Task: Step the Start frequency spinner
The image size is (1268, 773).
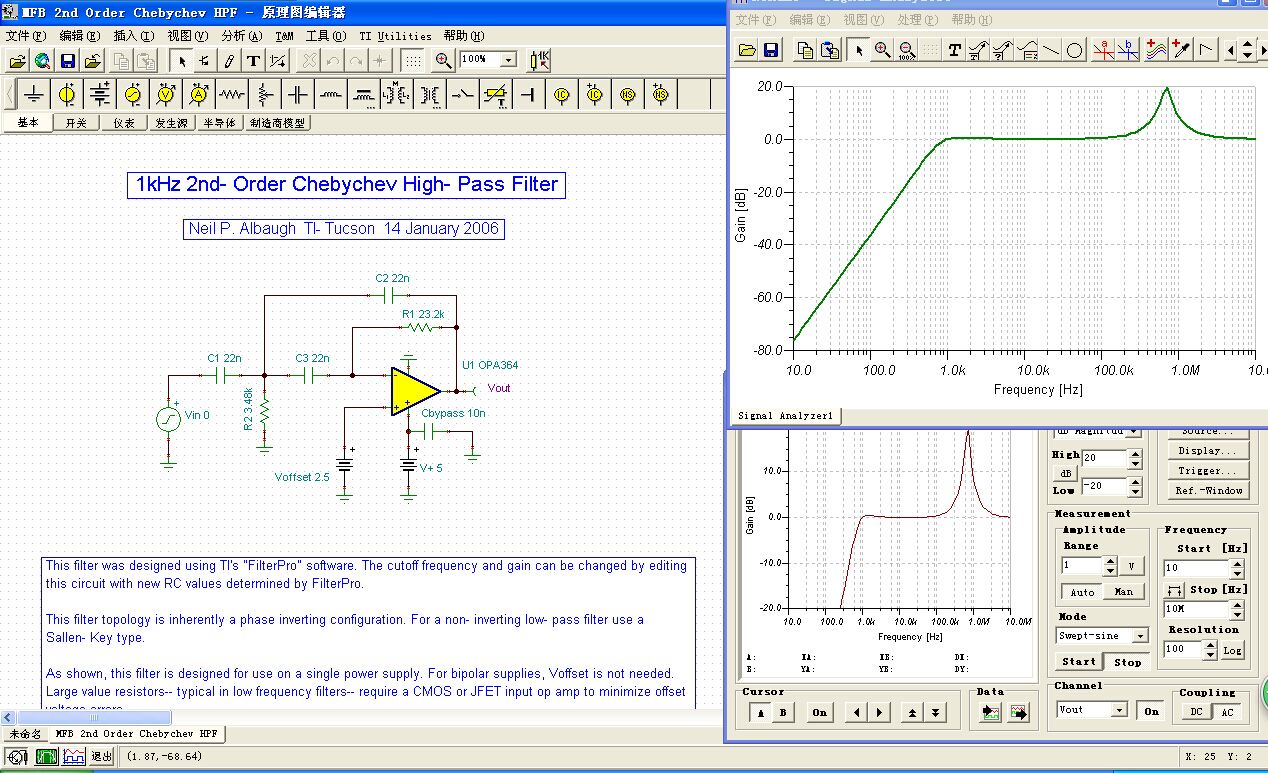Action: pos(1238,568)
